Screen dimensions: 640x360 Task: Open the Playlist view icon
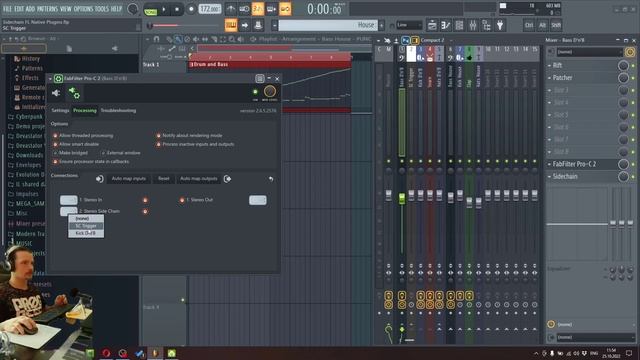tap(432, 25)
